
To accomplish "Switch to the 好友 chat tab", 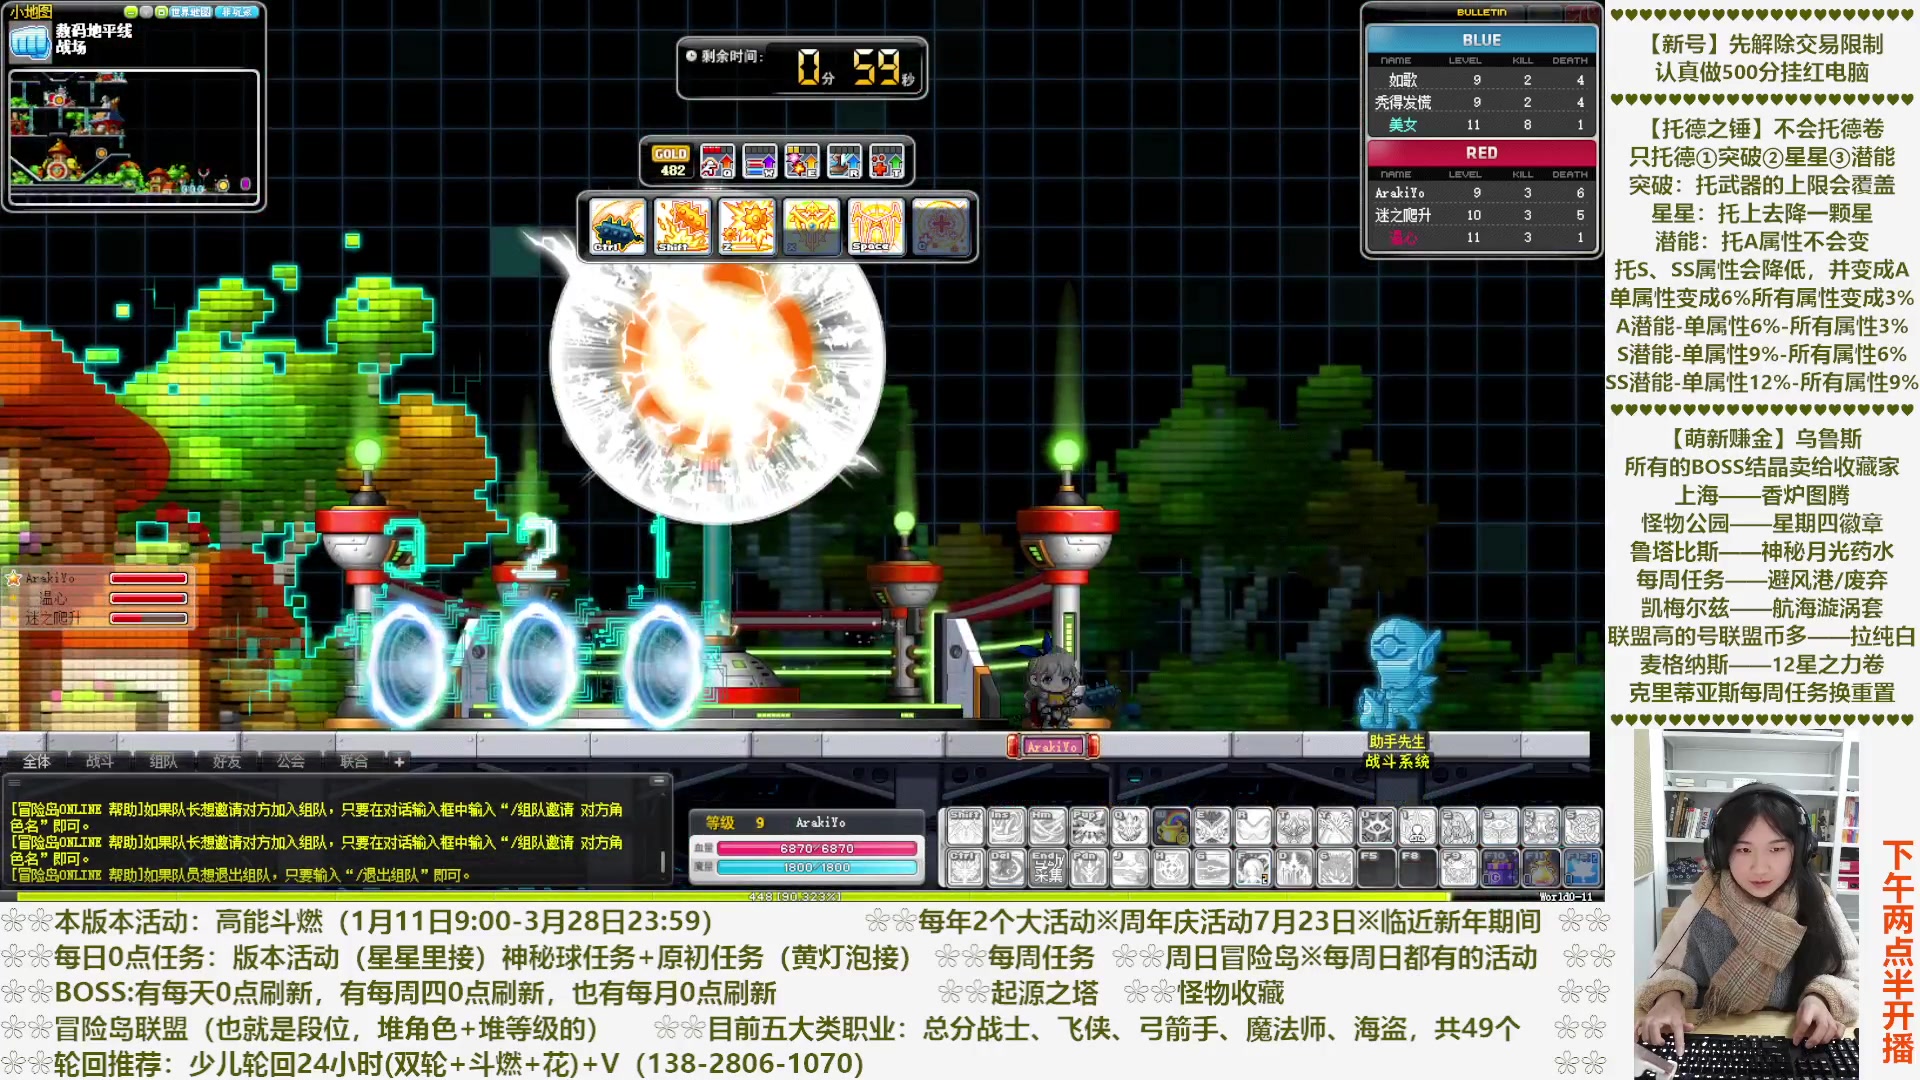I will click(x=227, y=762).
